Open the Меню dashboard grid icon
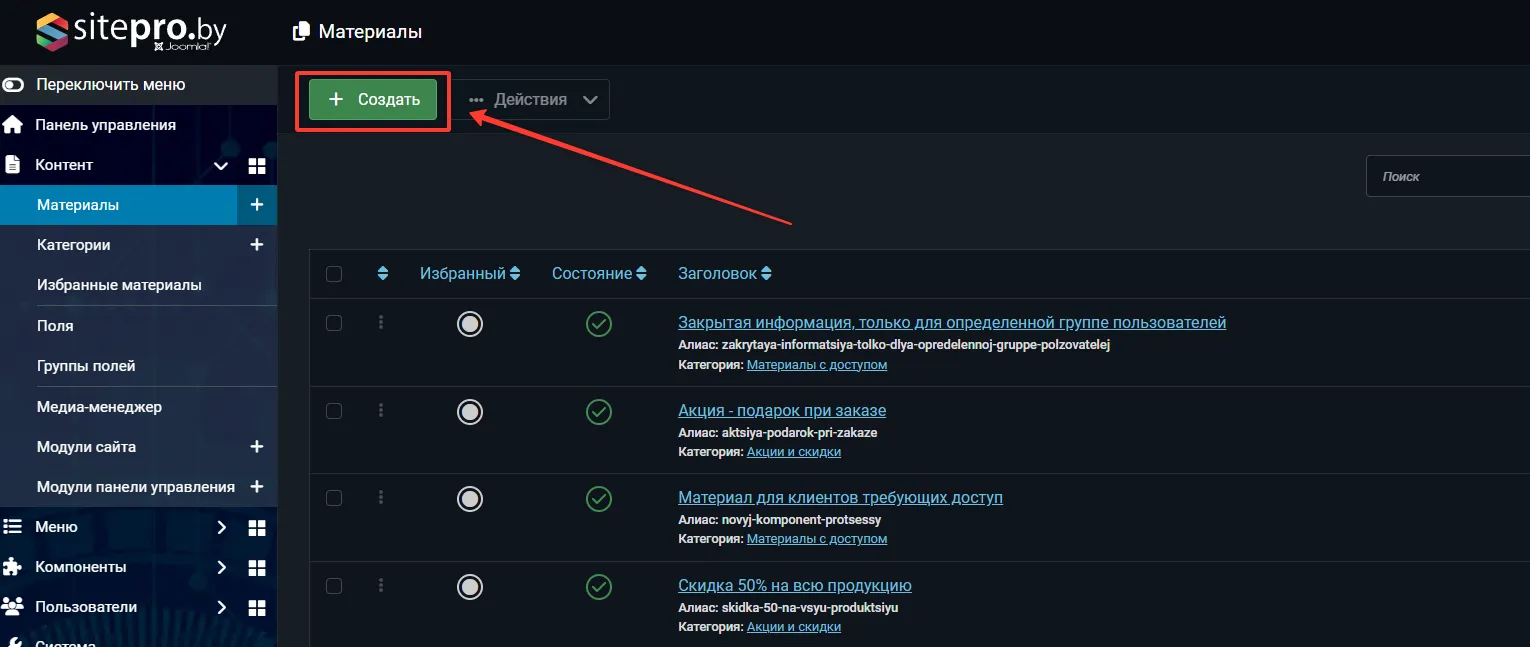 click(257, 528)
